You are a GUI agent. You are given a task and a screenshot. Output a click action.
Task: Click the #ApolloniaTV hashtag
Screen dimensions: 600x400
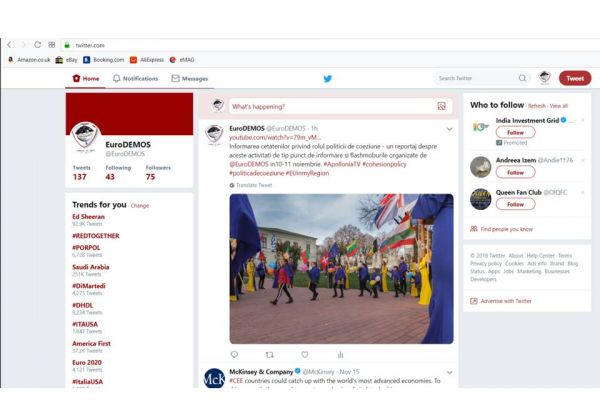[x=342, y=164]
